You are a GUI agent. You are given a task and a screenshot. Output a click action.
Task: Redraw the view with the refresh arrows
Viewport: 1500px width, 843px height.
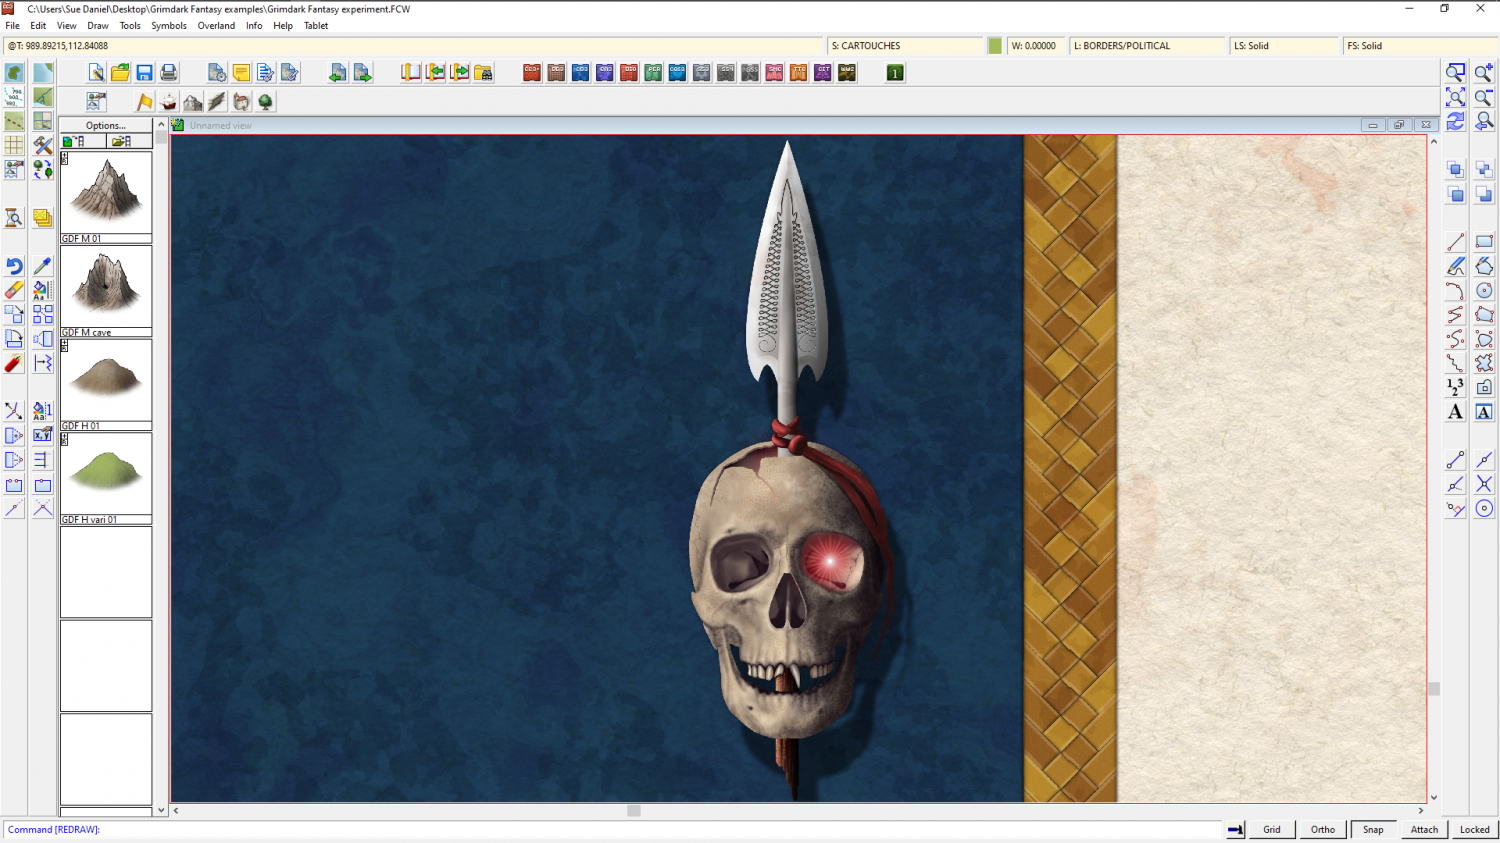(1455, 121)
